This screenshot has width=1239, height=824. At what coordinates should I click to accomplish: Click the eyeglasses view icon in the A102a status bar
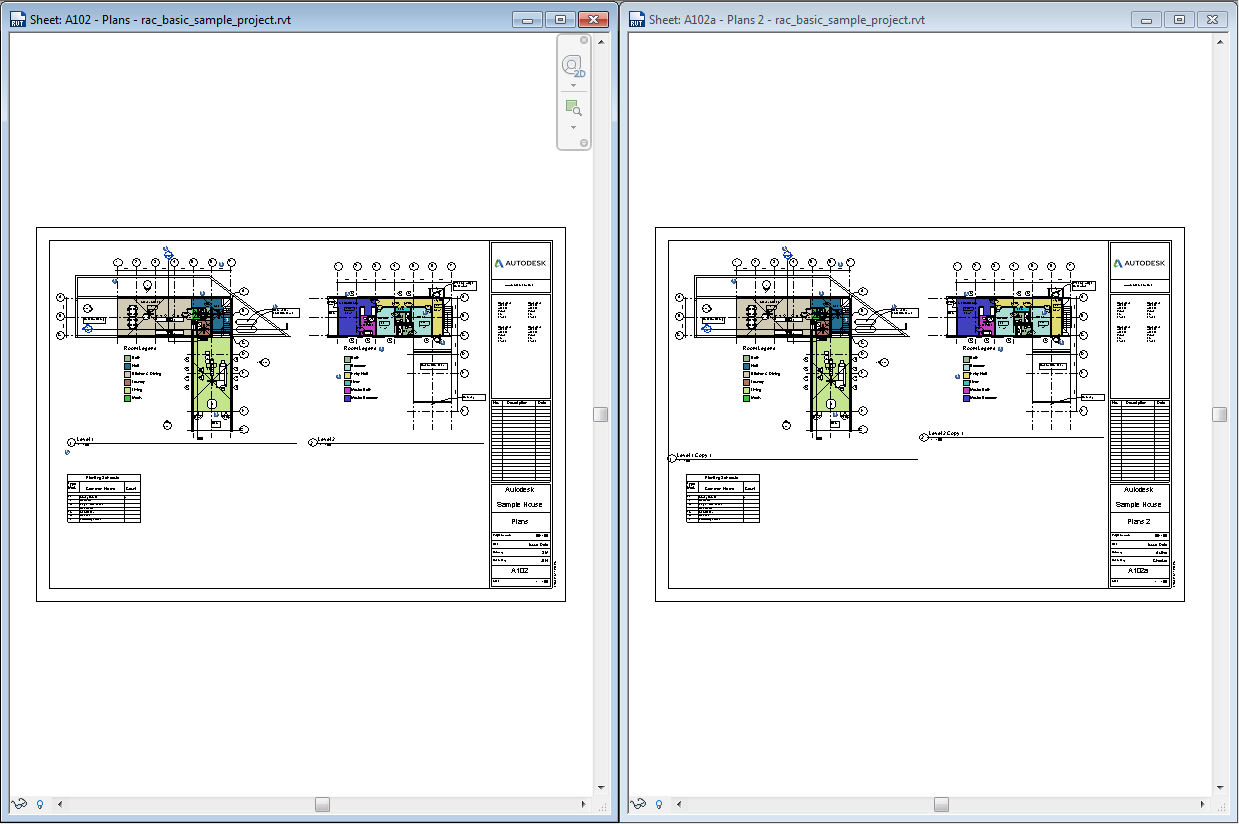pyautogui.click(x=637, y=804)
